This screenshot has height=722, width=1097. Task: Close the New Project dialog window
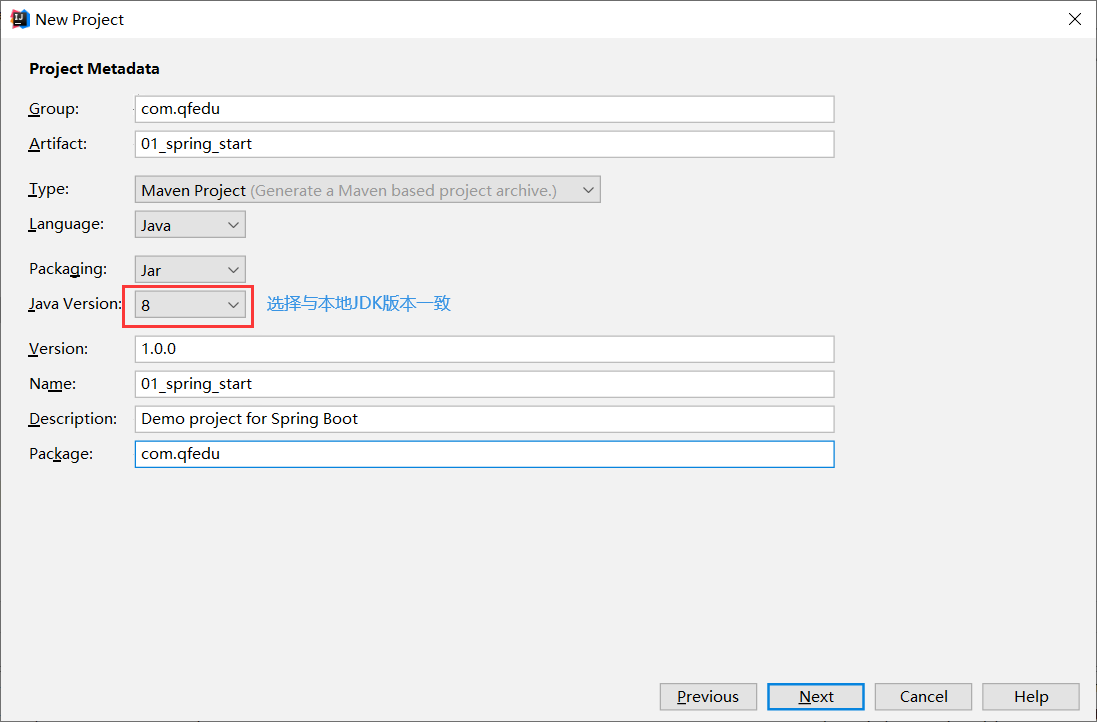click(1075, 19)
